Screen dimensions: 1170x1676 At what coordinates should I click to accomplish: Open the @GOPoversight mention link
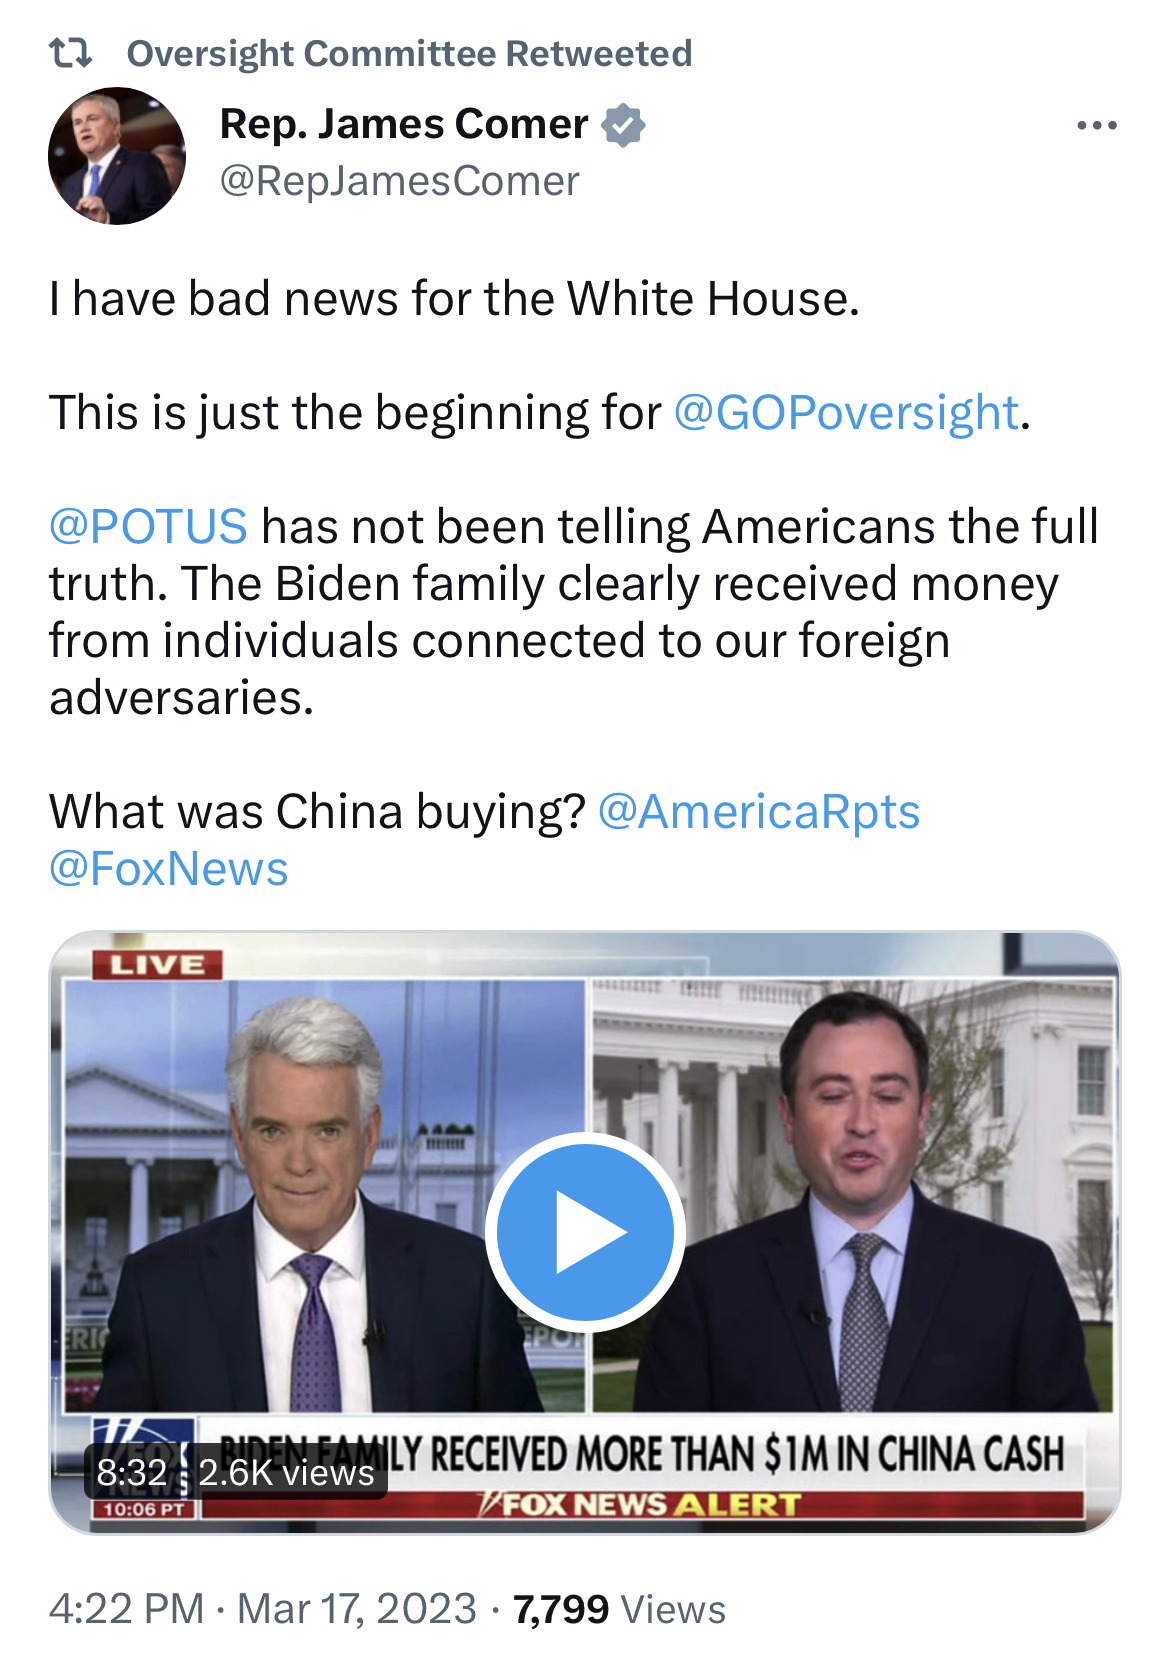(846, 413)
